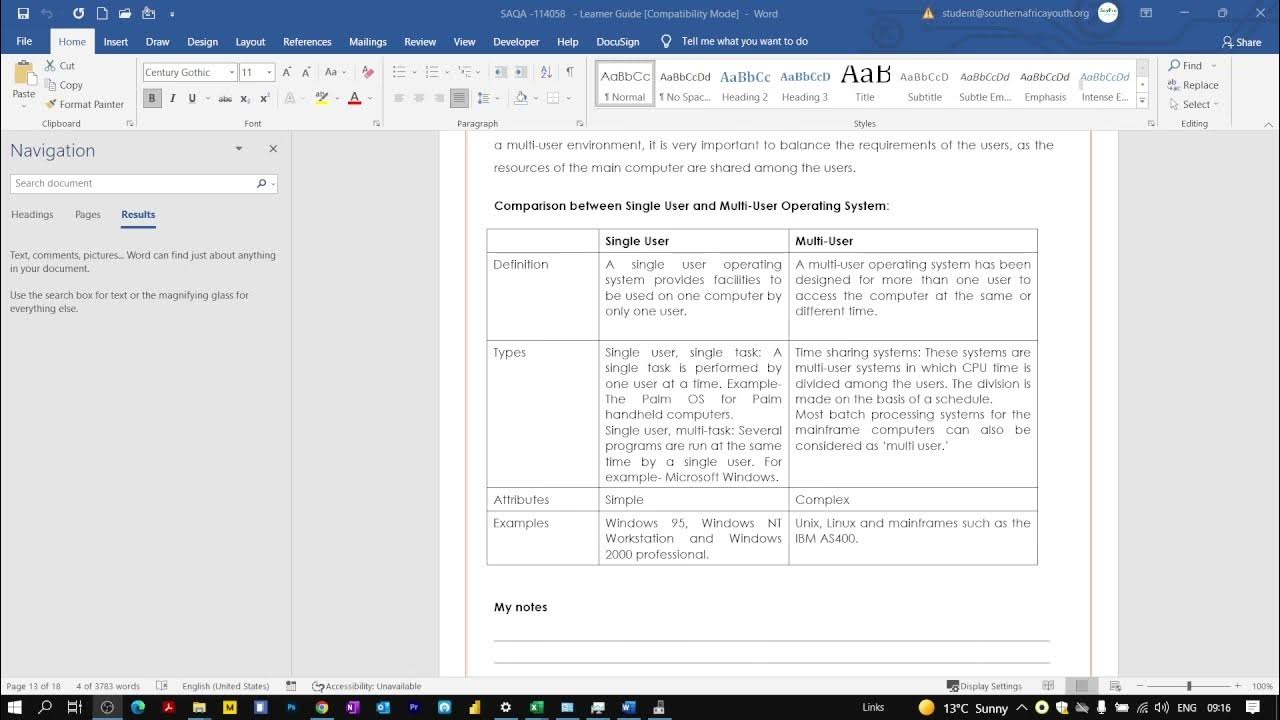Apply the Title style
Image resolution: width=1280 pixels, height=720 pixels.
point(865,84)
